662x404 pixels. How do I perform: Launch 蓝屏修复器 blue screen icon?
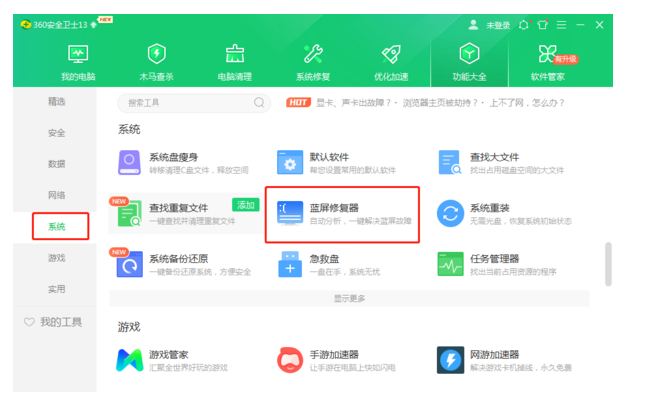[x=290, y=212]
